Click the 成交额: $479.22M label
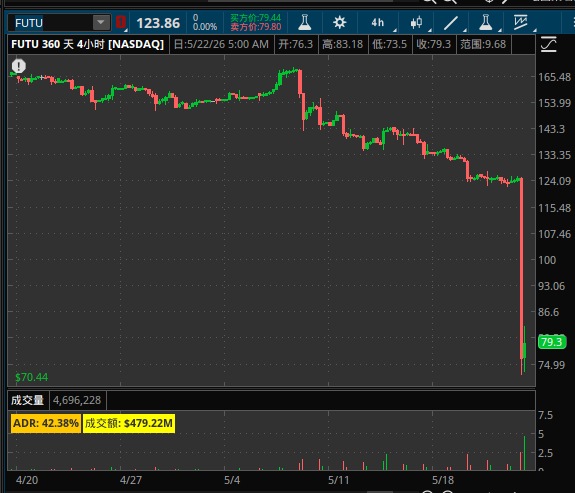Viewport: 575px width, 493px height. point(129,423)
